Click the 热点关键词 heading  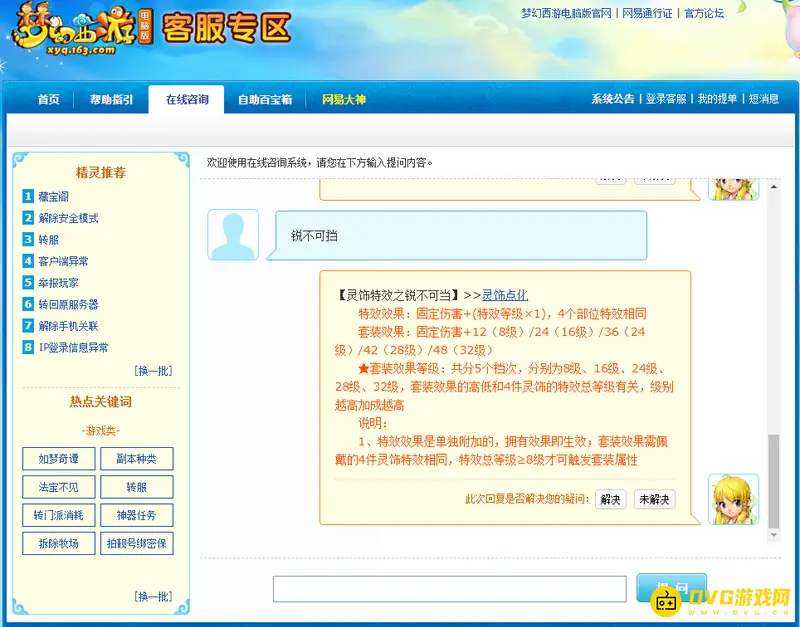coord(101,402)
